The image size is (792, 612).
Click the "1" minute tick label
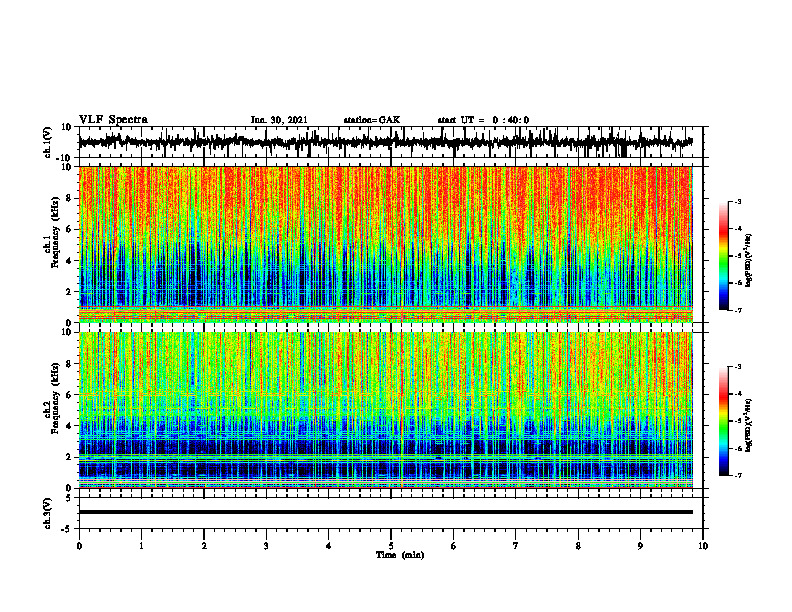click(141, 546)
